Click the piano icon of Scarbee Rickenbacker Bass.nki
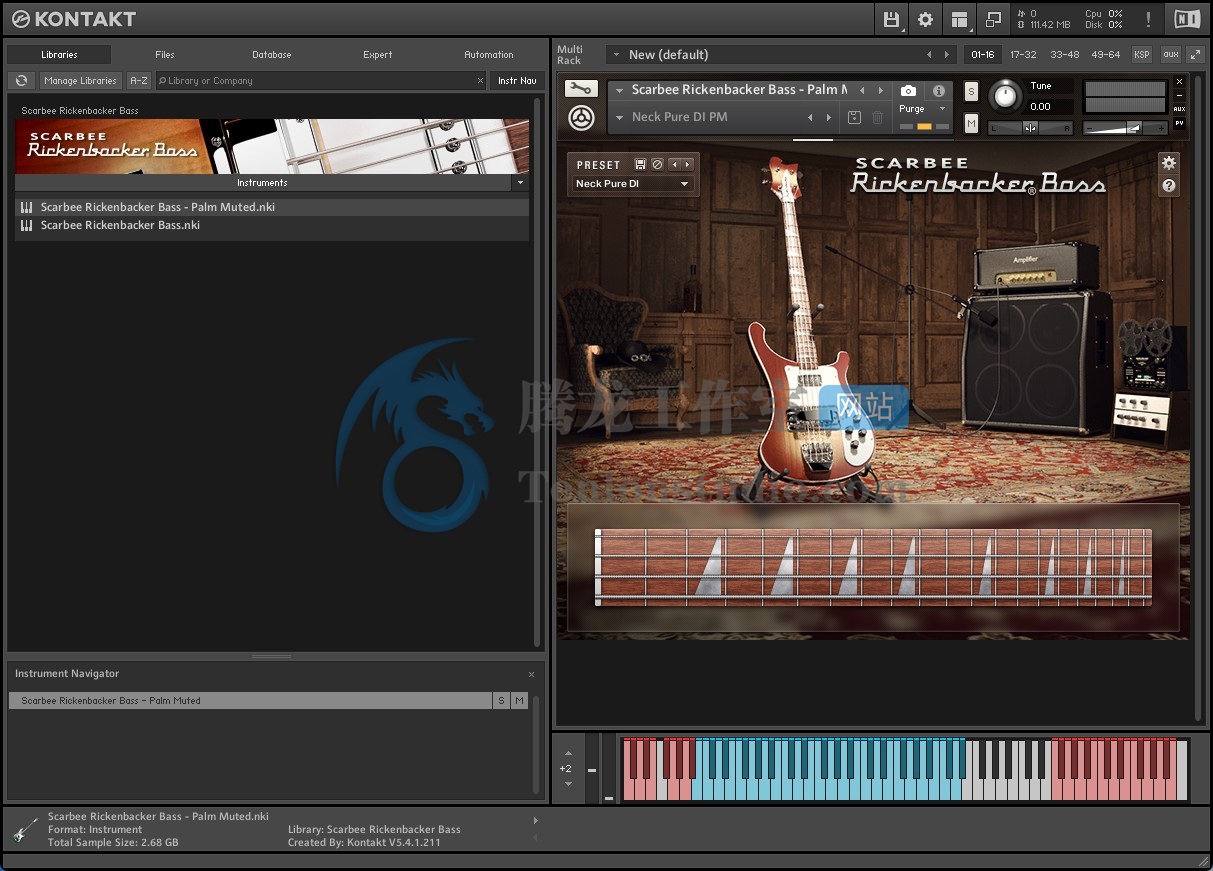The image size is (1213, 871). [x=27, y=225]
